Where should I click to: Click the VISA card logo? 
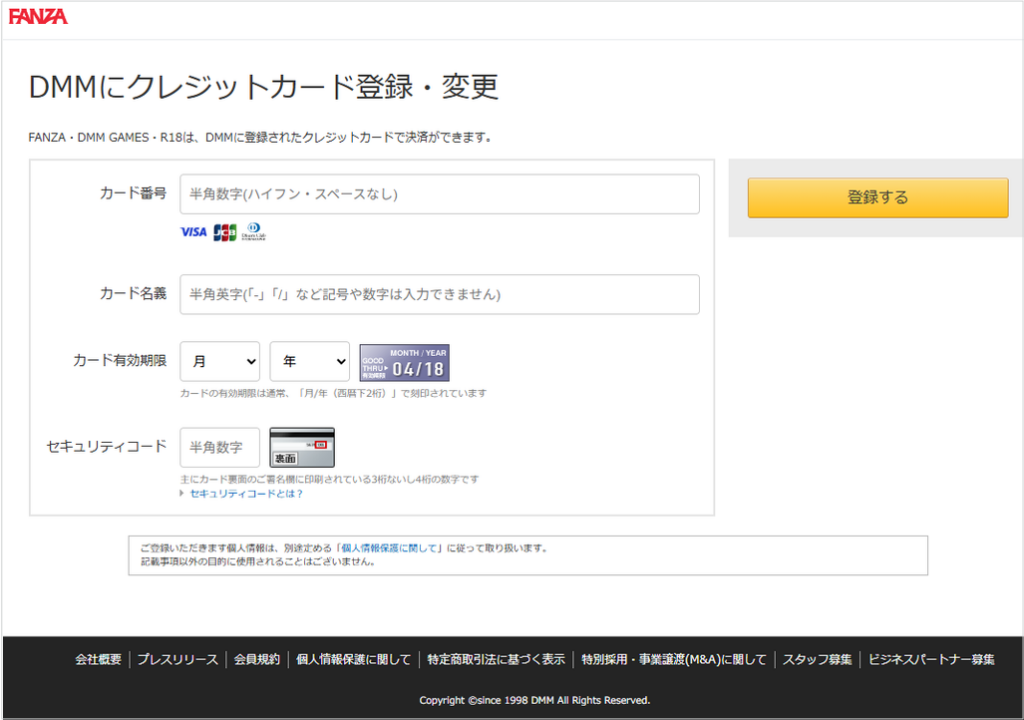(x=193, y=232)
